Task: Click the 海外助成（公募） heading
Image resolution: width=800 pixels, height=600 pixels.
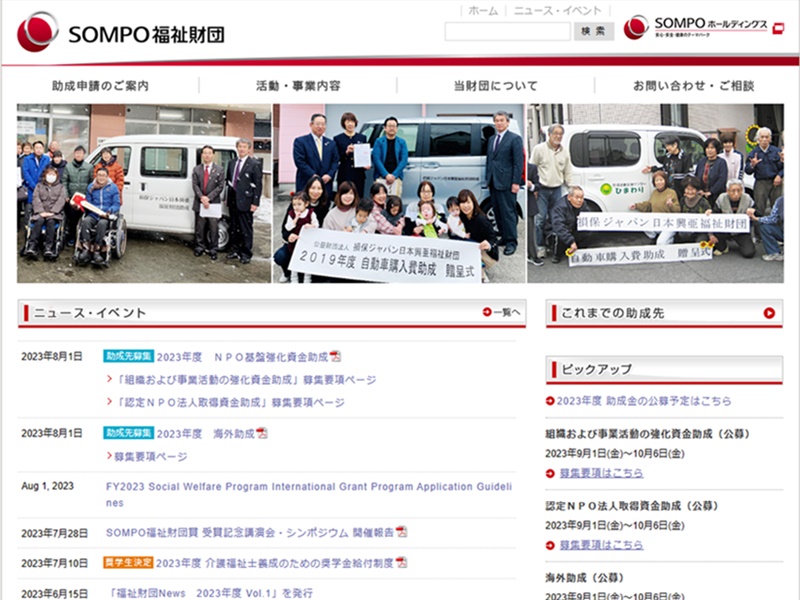Action: click(x=585, y=578)
